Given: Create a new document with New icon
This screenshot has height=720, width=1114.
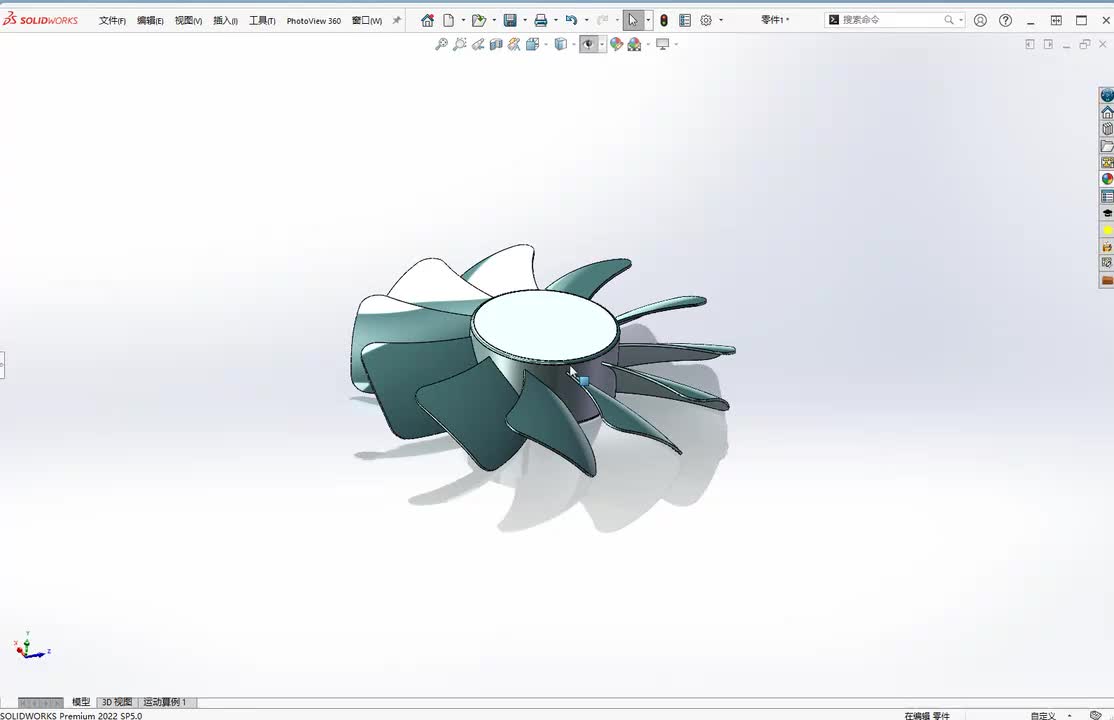Looking at the screenshot, I should point(448,21).
